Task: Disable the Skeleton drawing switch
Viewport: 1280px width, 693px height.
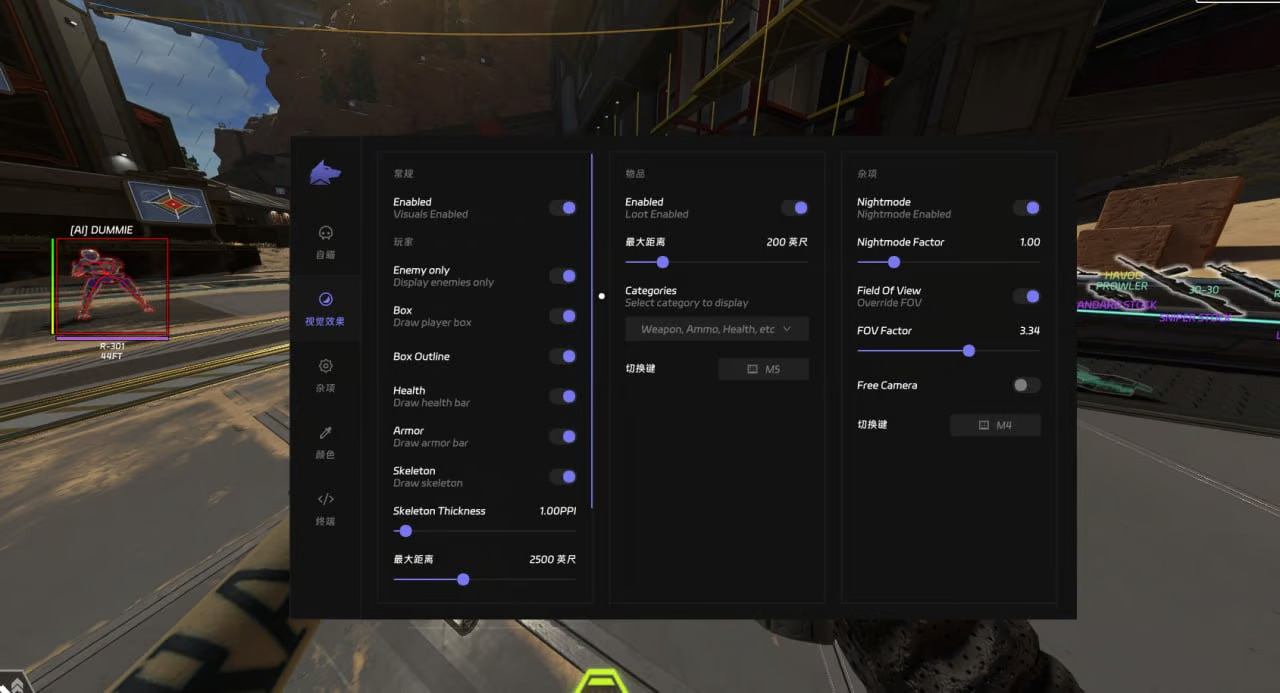Action: (563, 476)
